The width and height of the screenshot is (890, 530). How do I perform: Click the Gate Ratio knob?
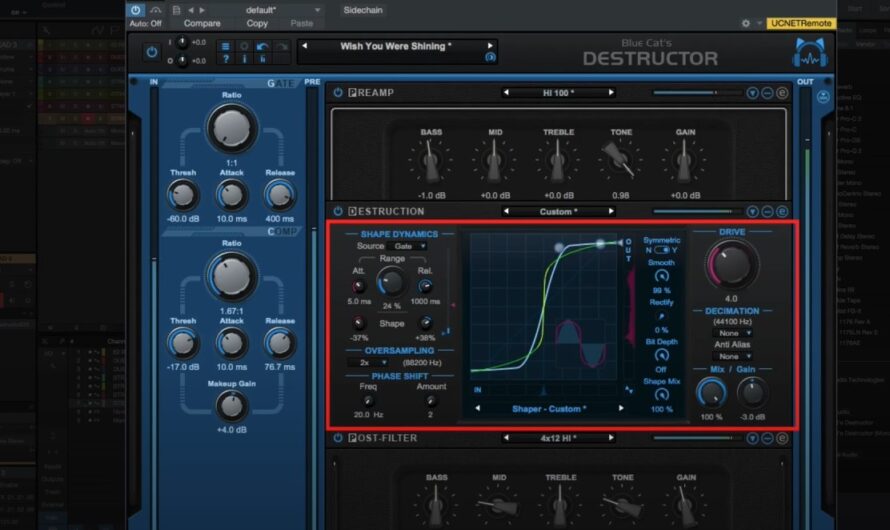[232, 129]
